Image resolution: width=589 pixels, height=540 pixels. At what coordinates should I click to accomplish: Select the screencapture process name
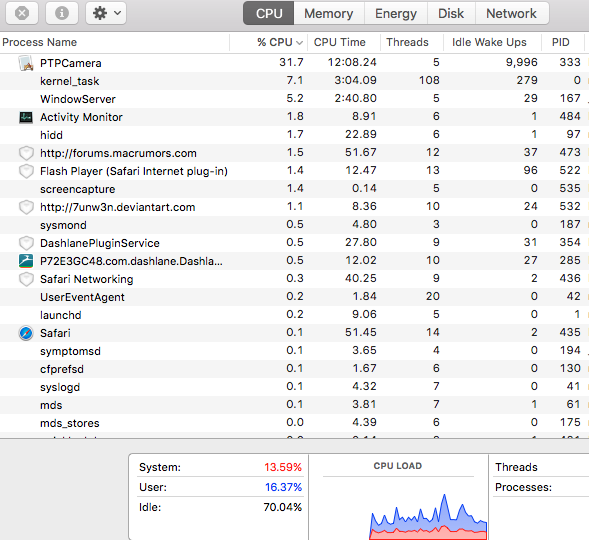[x=78, y=189]
